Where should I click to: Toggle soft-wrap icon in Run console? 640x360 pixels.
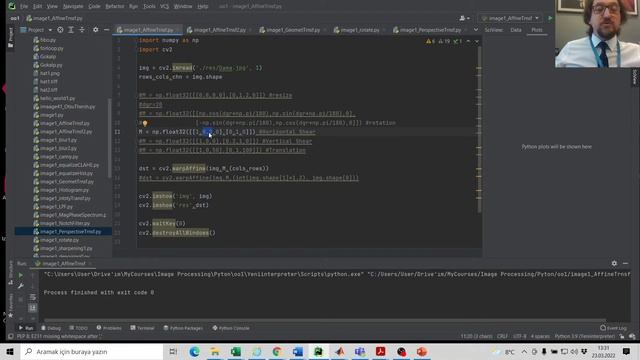tap(33, 297)
